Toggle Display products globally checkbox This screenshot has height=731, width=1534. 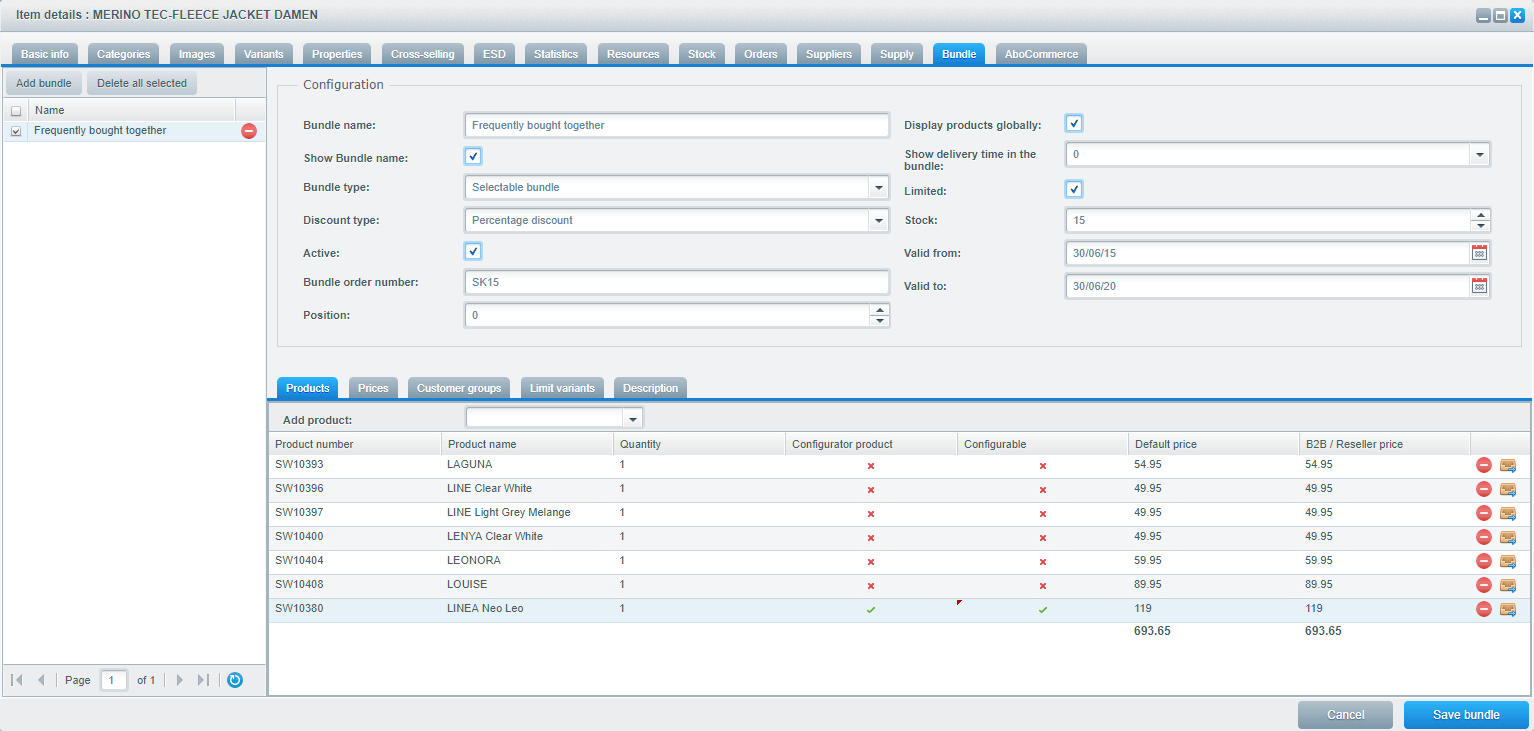point(1074,123)
